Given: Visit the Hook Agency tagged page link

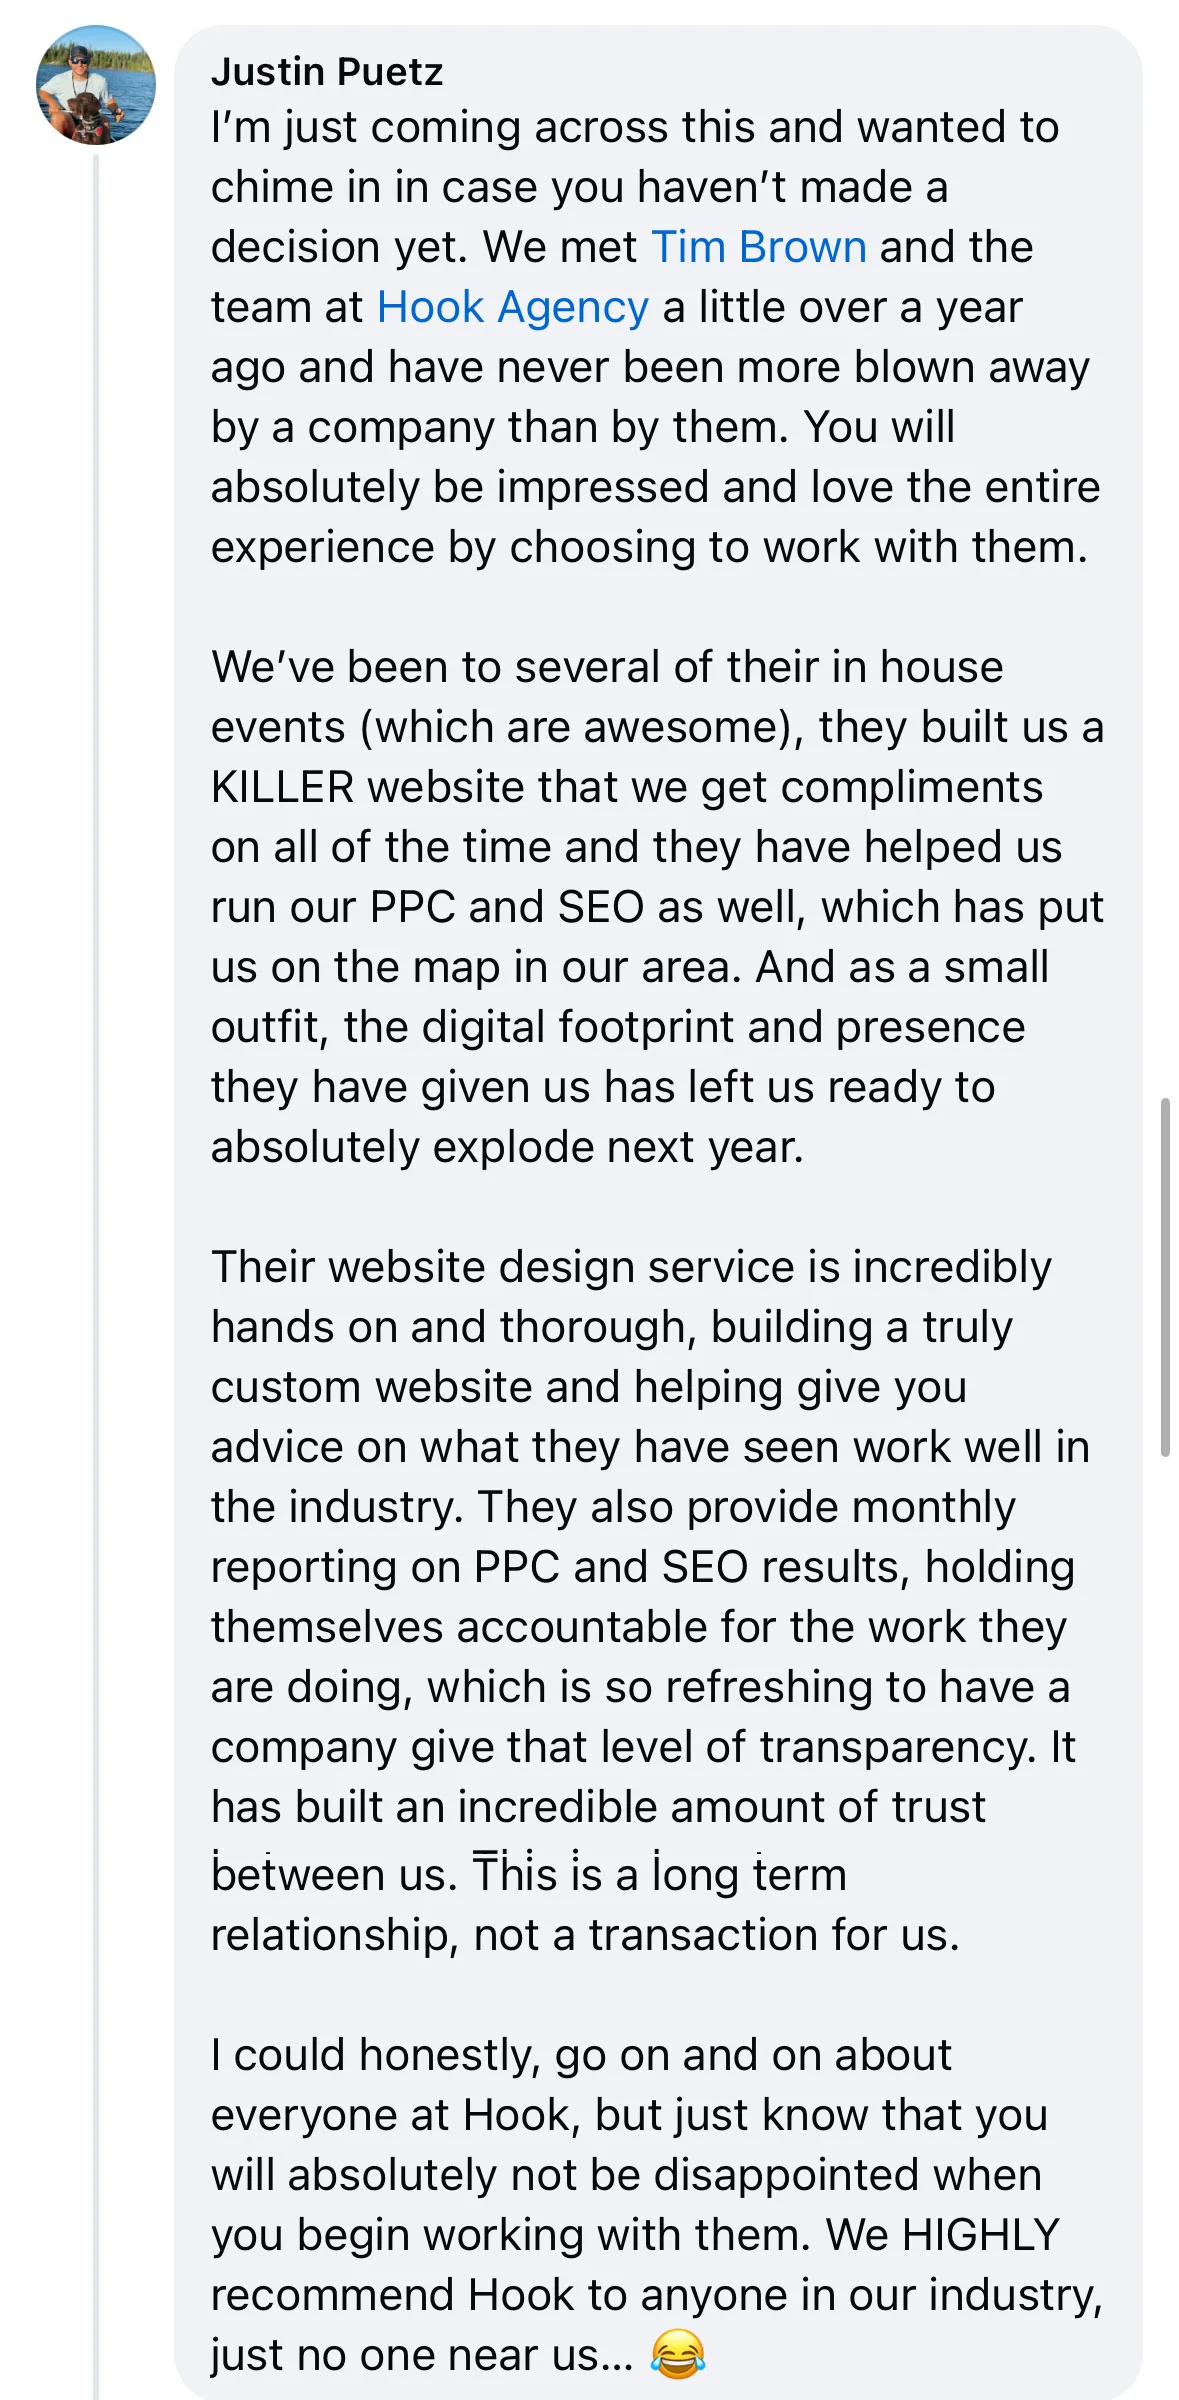Looking at the screenshot, I should [x=512, y=307].
